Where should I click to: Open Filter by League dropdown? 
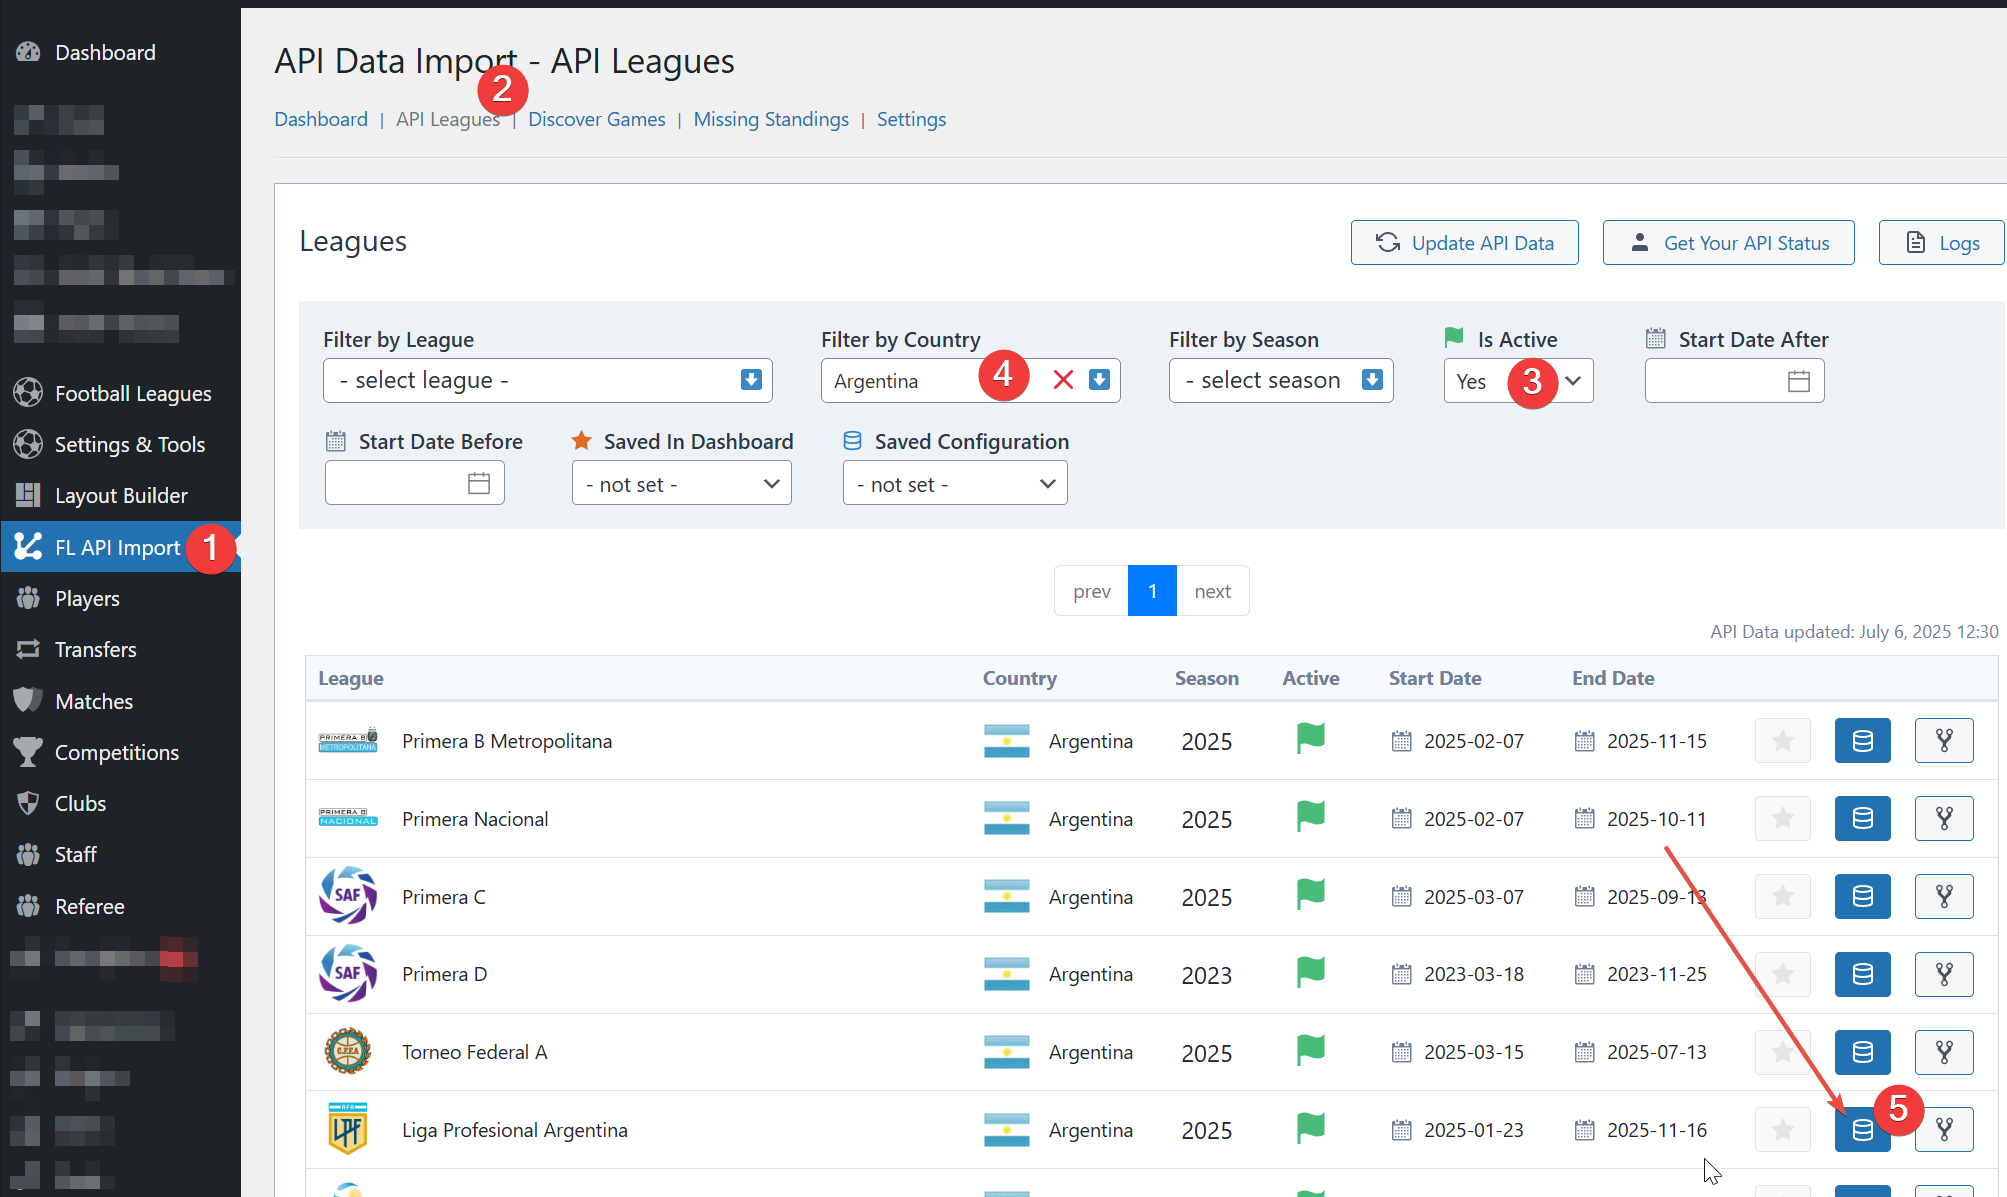tap(548, 380)
